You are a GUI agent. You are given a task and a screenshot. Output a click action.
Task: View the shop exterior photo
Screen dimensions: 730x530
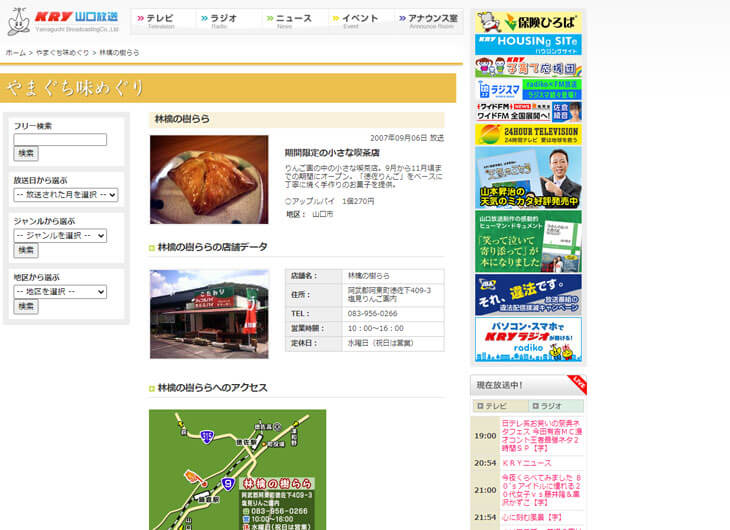(209, 314)
